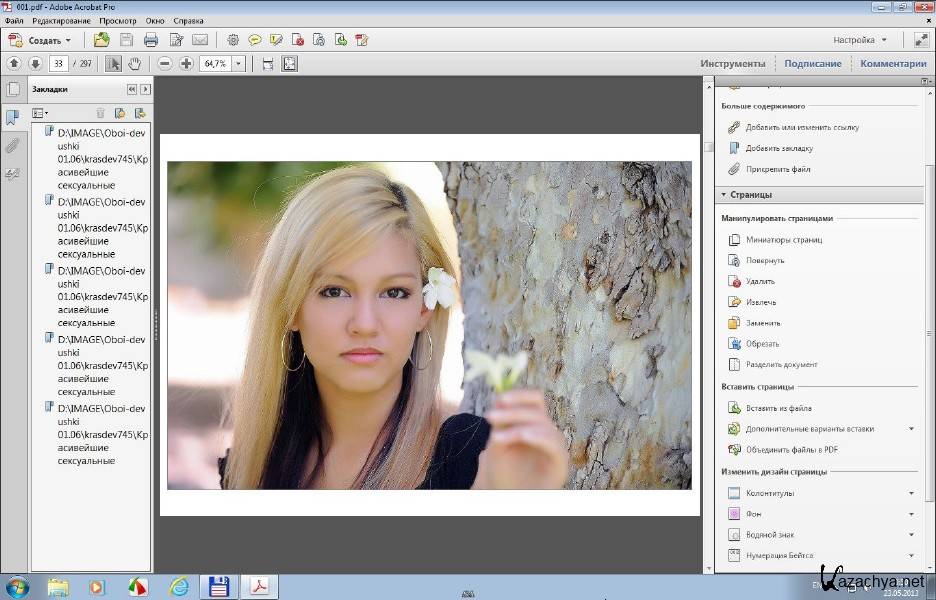Switch to the Selection arrow tool
This screenshot has width=936, height=600.
pyautogui.click(x=113, y=63)
